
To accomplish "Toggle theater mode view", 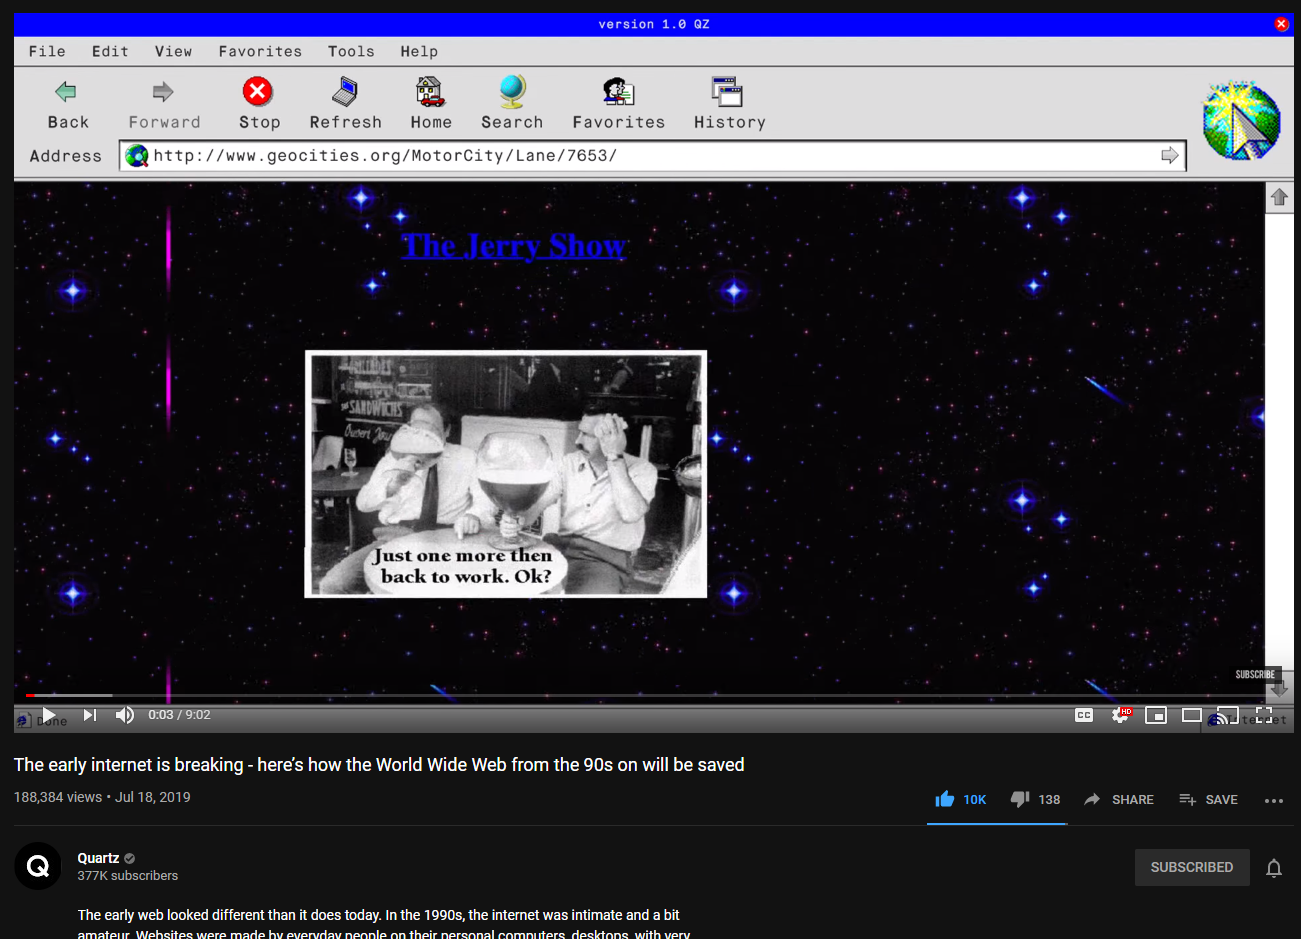I will tap(1192, 715).
